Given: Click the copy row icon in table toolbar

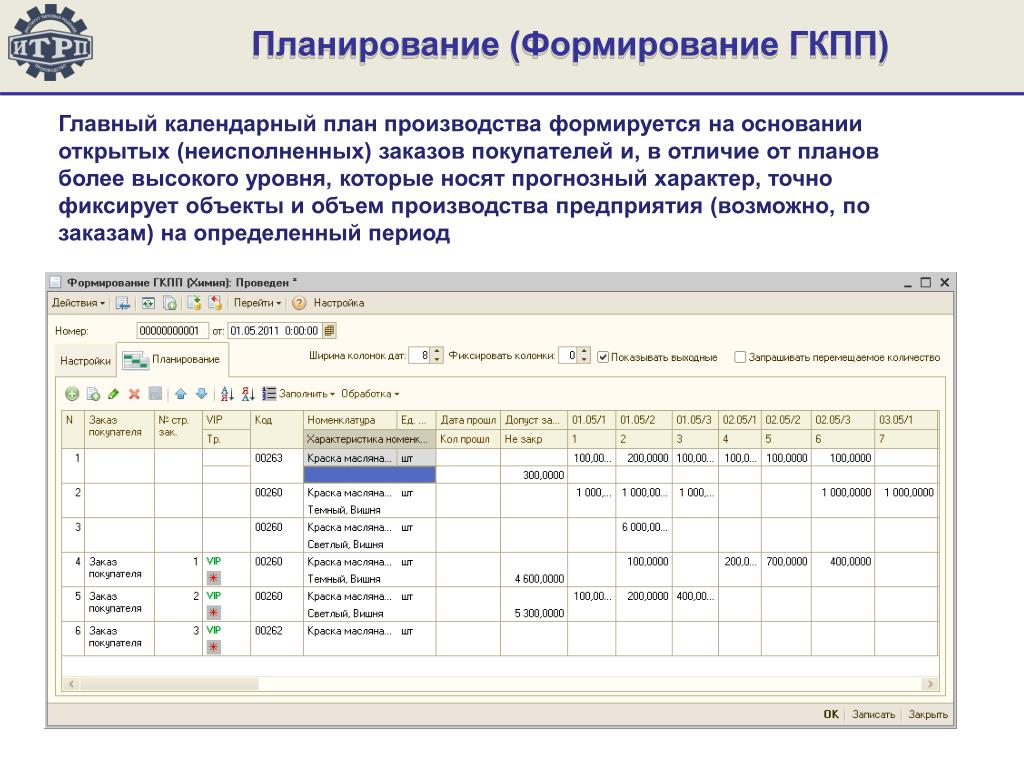Looking at the screenshot, I should point(93,394).
